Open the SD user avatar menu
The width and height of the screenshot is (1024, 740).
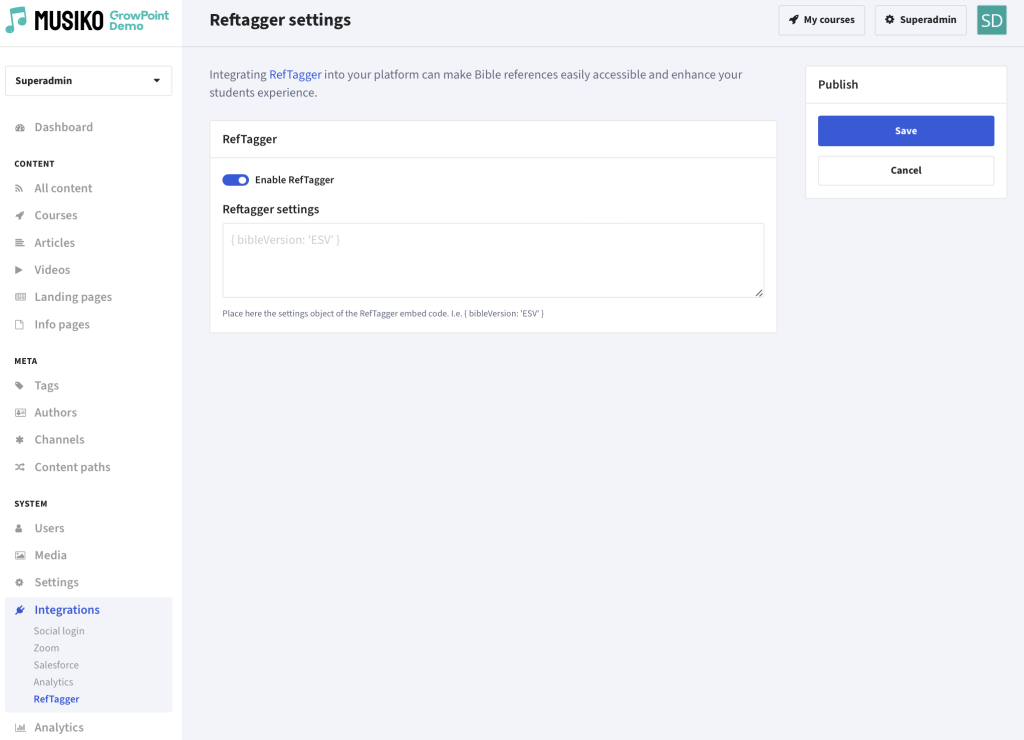[x=991, y=20]
